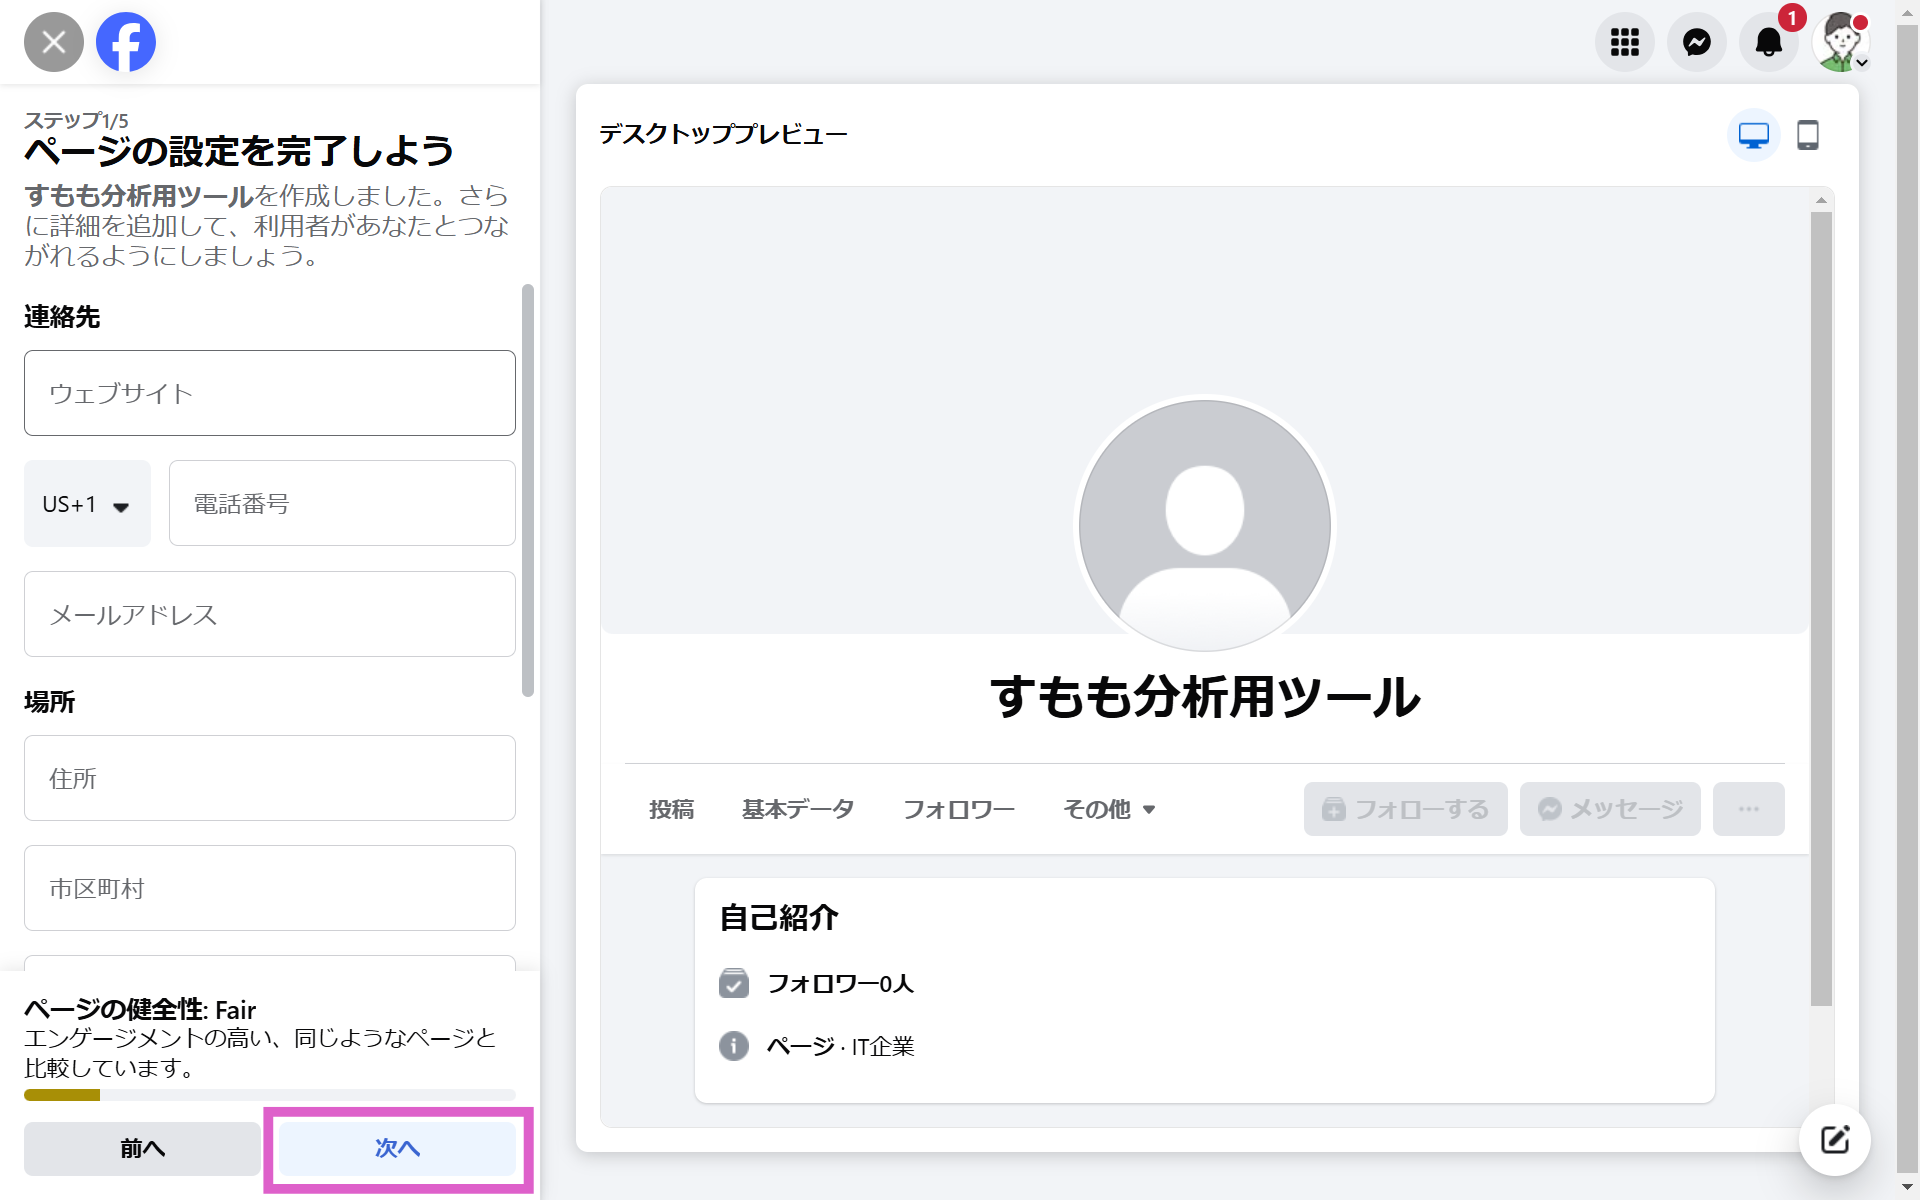This screenshot has width=1920, height=1200.
Task: Open Messenger from the top bar
Action: click(1696, 42)
